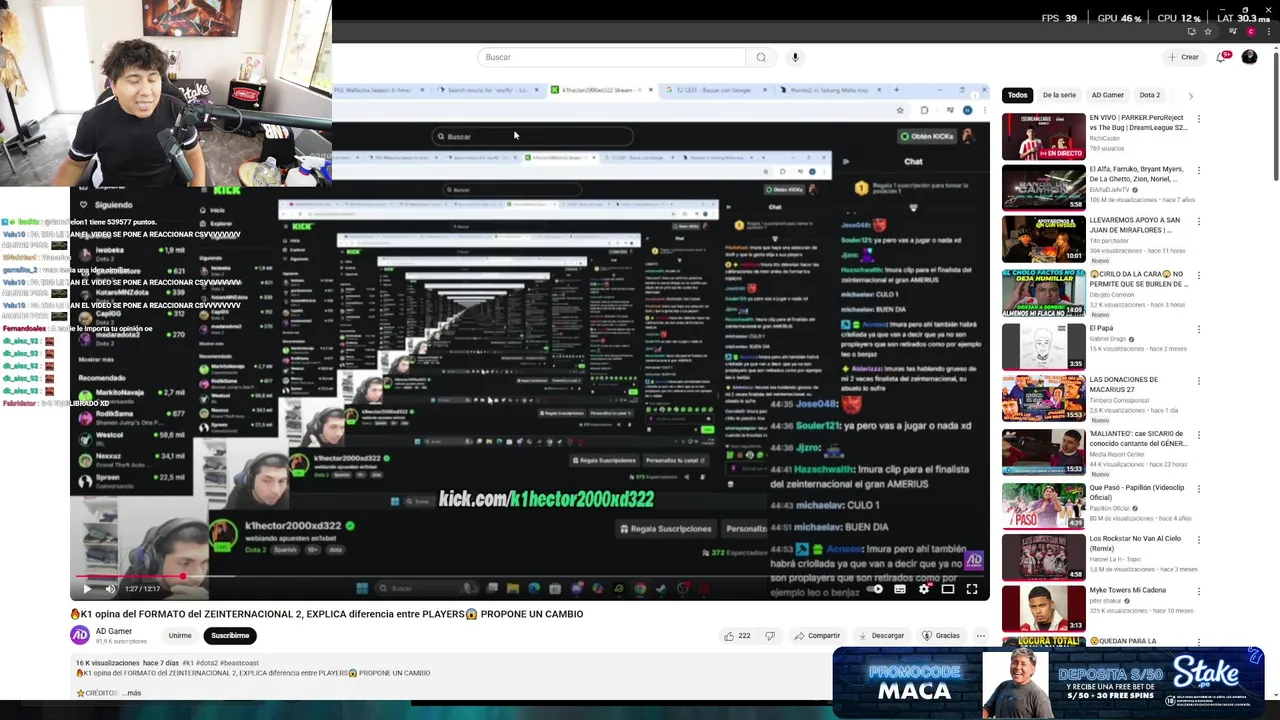
Task: Click the Descargar download button
Action: (881, 636)
